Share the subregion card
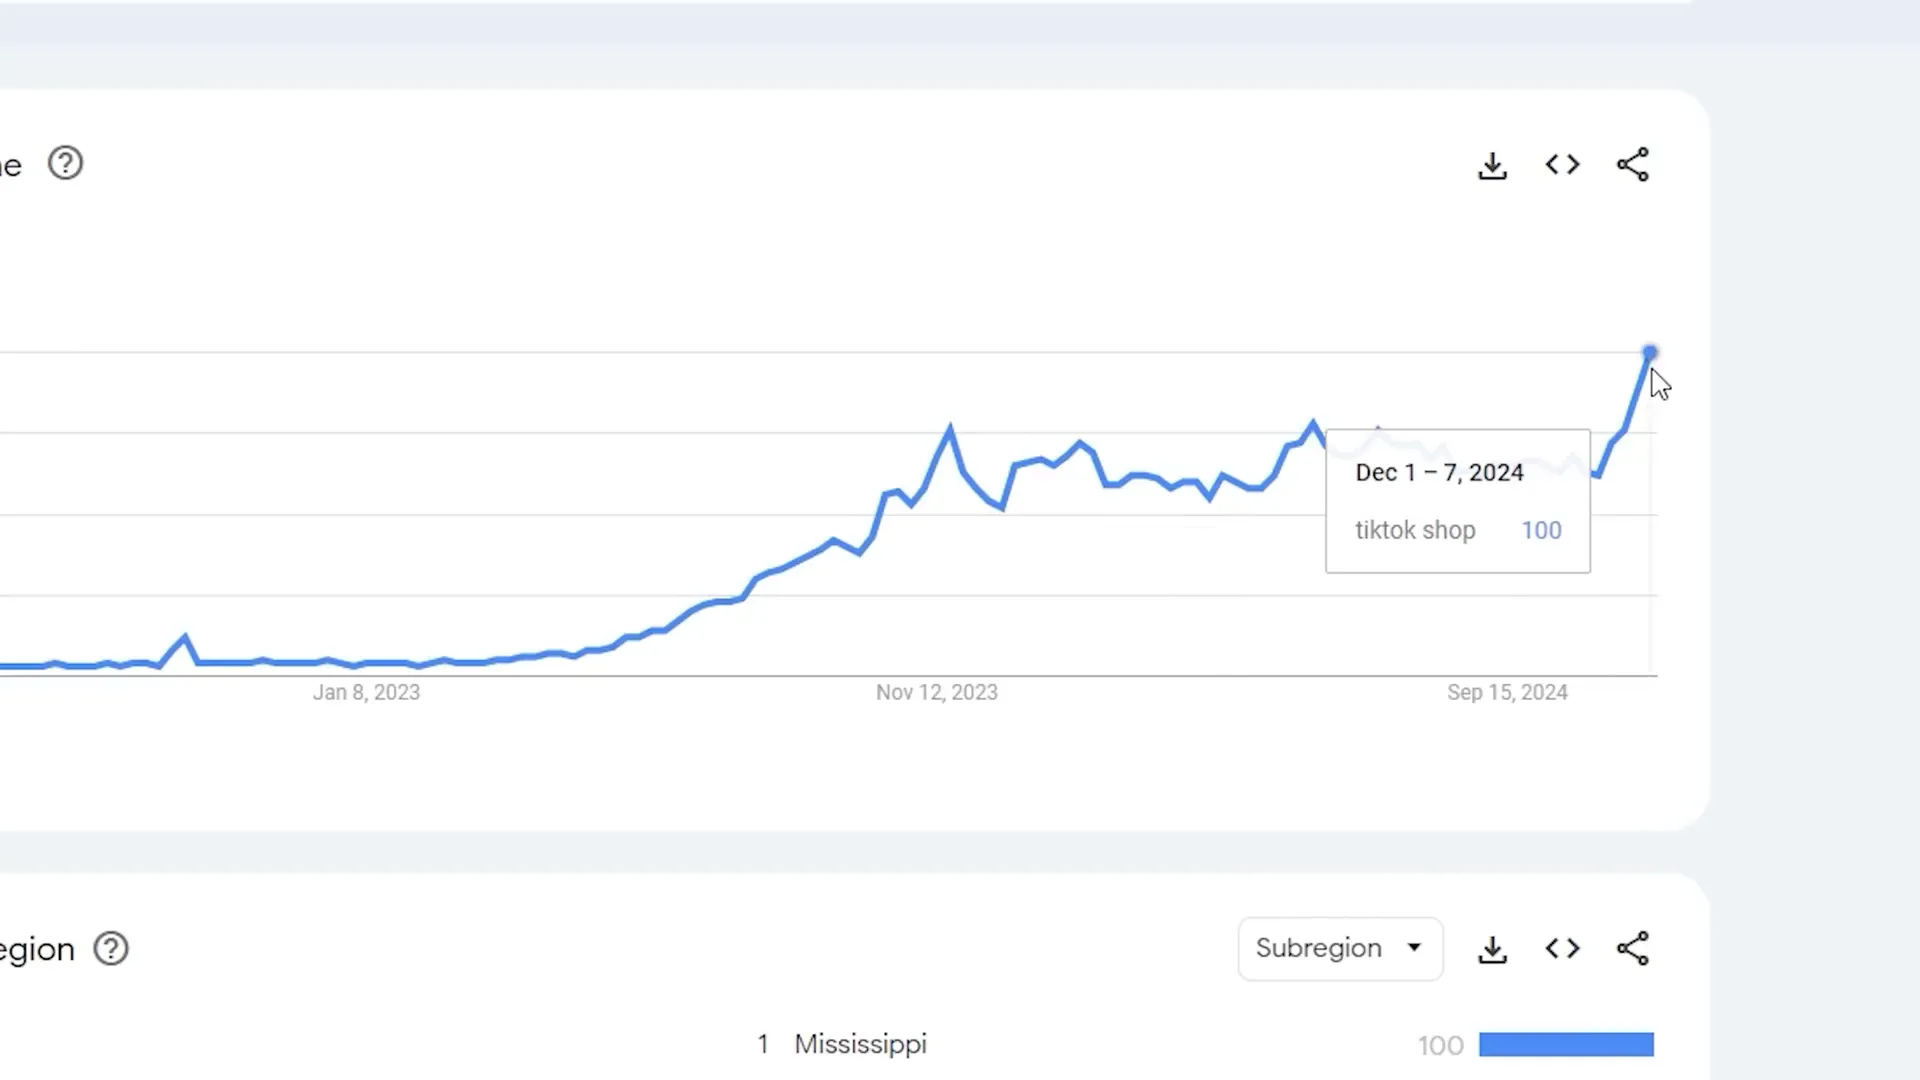This screenshot has height=1080, width=1920. [x=1633, y=948]
